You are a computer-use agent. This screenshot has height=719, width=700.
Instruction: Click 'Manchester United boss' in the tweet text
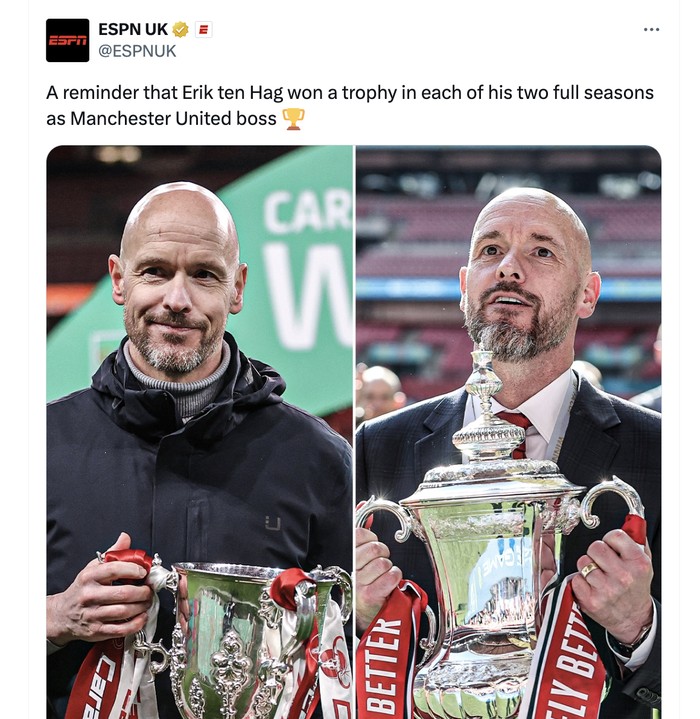pyautogui.click(x=173, y=119)
